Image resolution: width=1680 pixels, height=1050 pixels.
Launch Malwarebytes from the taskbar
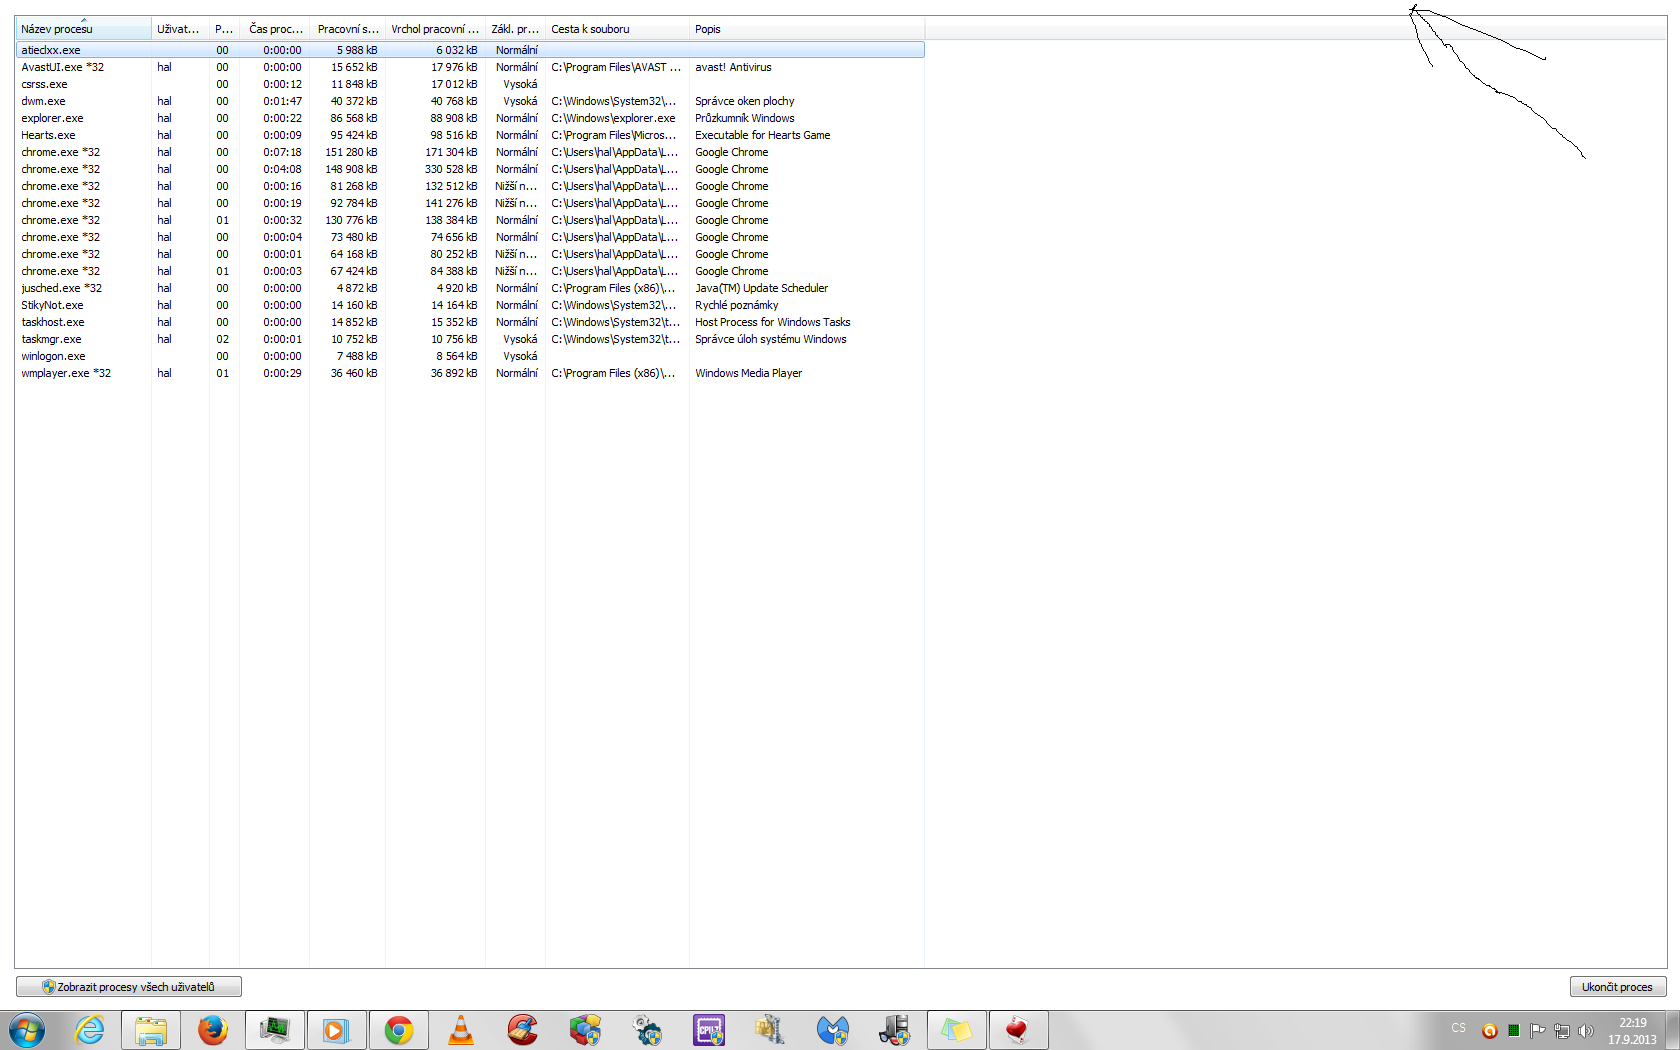833,1030
